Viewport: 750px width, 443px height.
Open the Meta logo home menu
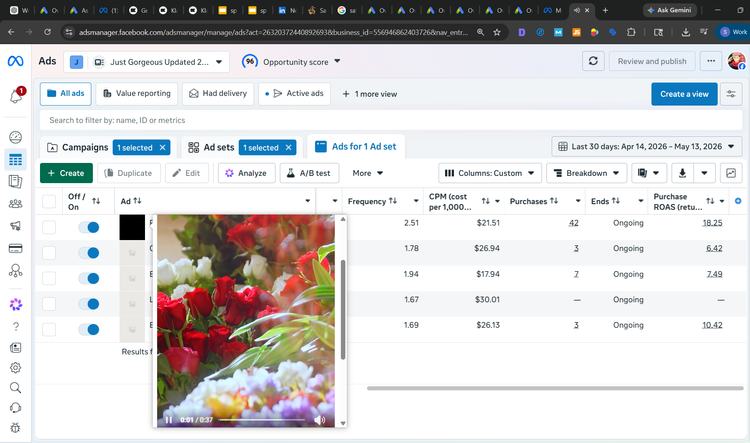point(15,61)
